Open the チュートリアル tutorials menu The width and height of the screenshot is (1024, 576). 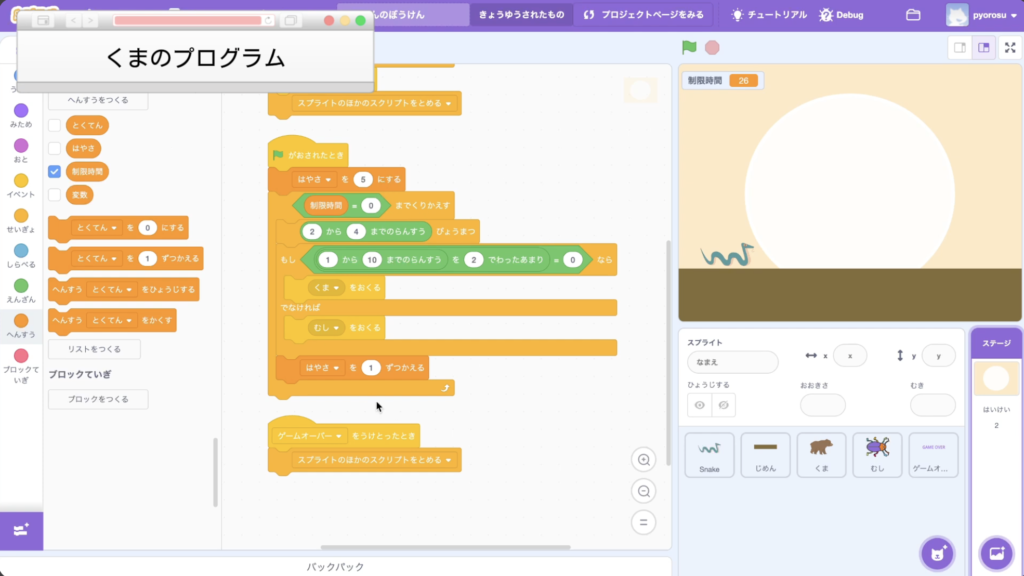point(769,15)
